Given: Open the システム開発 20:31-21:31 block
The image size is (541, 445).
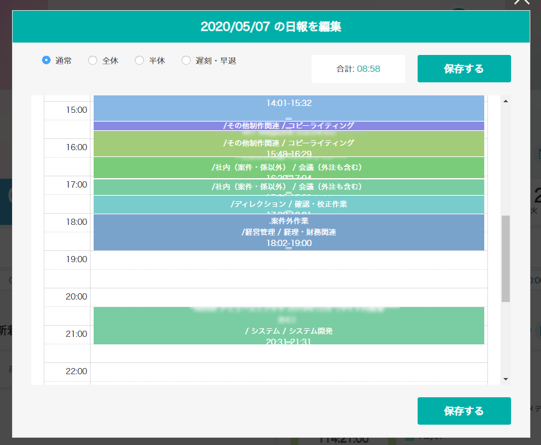Looking at the screenshot, I should [289, 325].
